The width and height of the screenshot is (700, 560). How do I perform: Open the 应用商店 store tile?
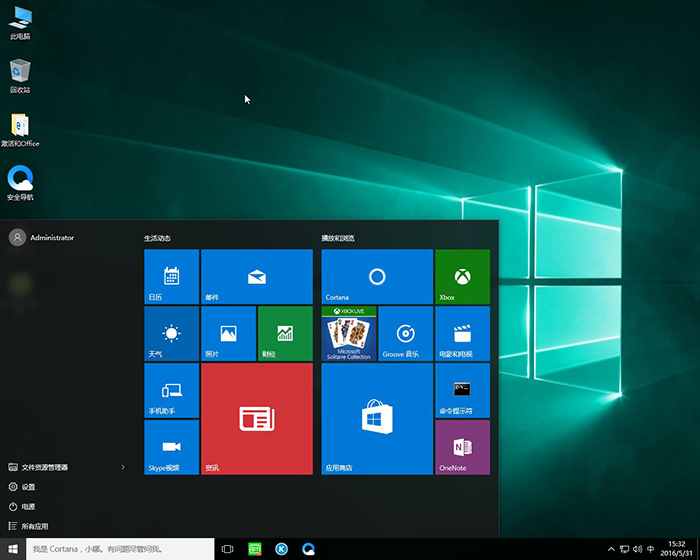click(377, 419)
